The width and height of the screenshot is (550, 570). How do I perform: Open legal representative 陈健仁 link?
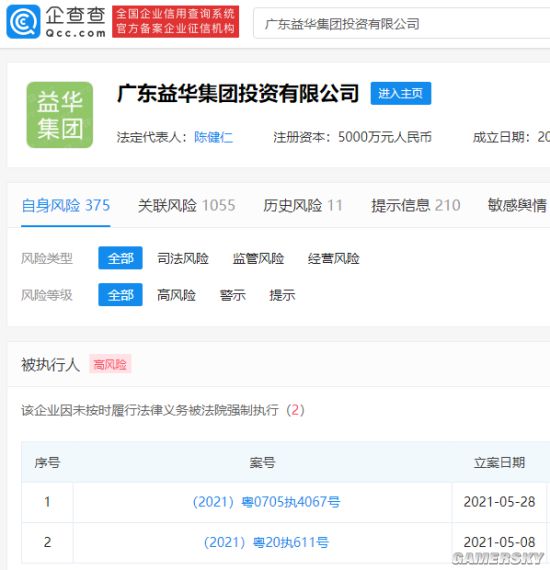pos(213,137)
